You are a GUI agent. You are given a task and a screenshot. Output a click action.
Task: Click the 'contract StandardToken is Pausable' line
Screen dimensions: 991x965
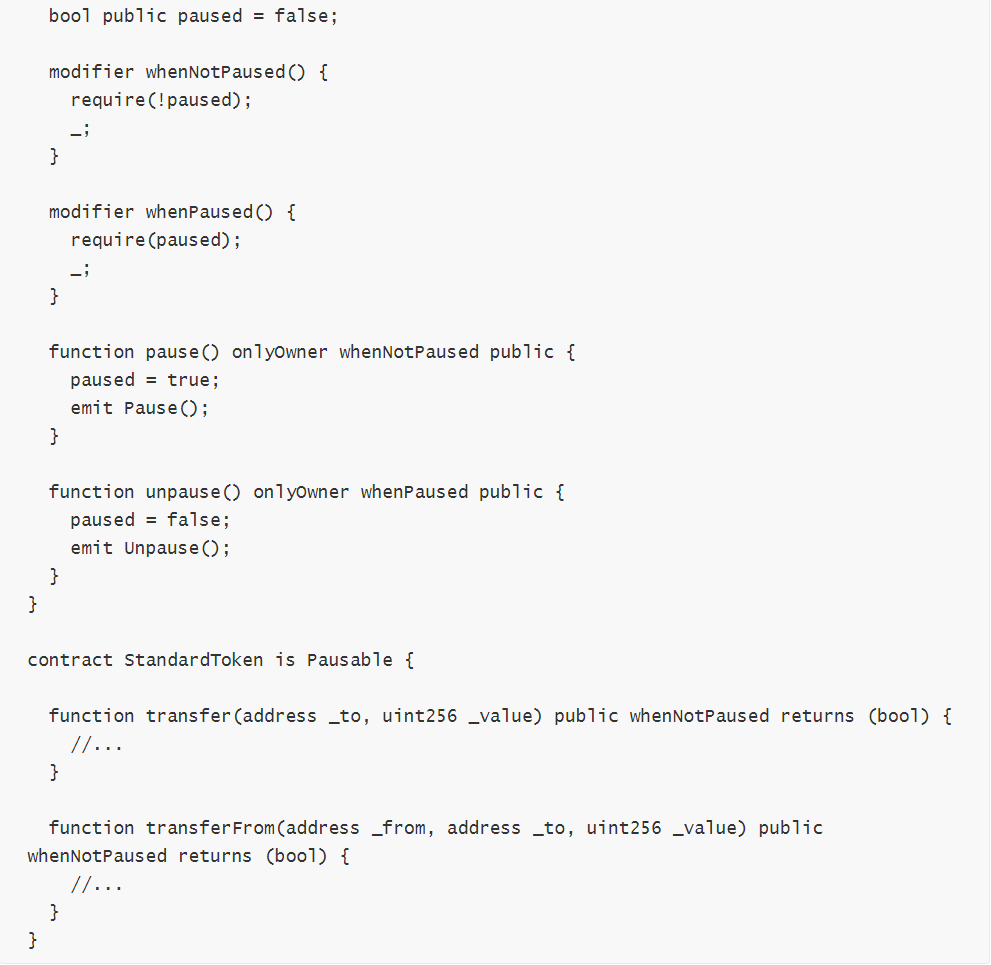[x=221, y=660]
